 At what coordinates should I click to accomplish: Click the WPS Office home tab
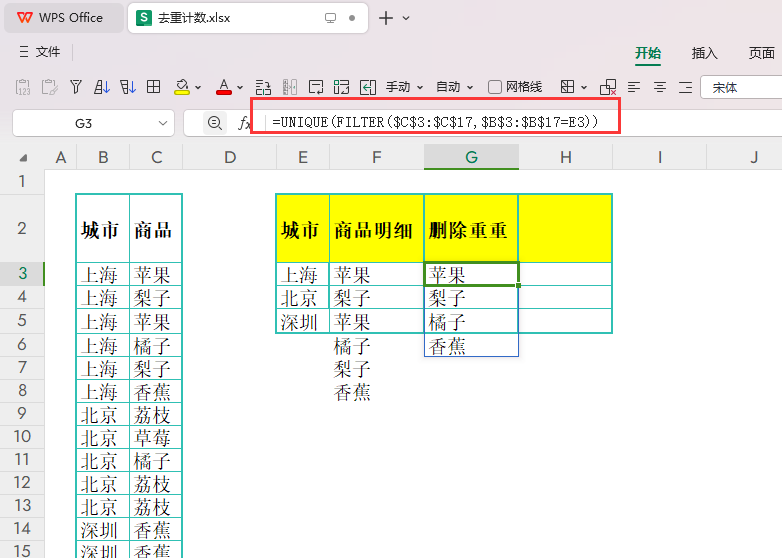pyautogui.click(x=63, y=18)
